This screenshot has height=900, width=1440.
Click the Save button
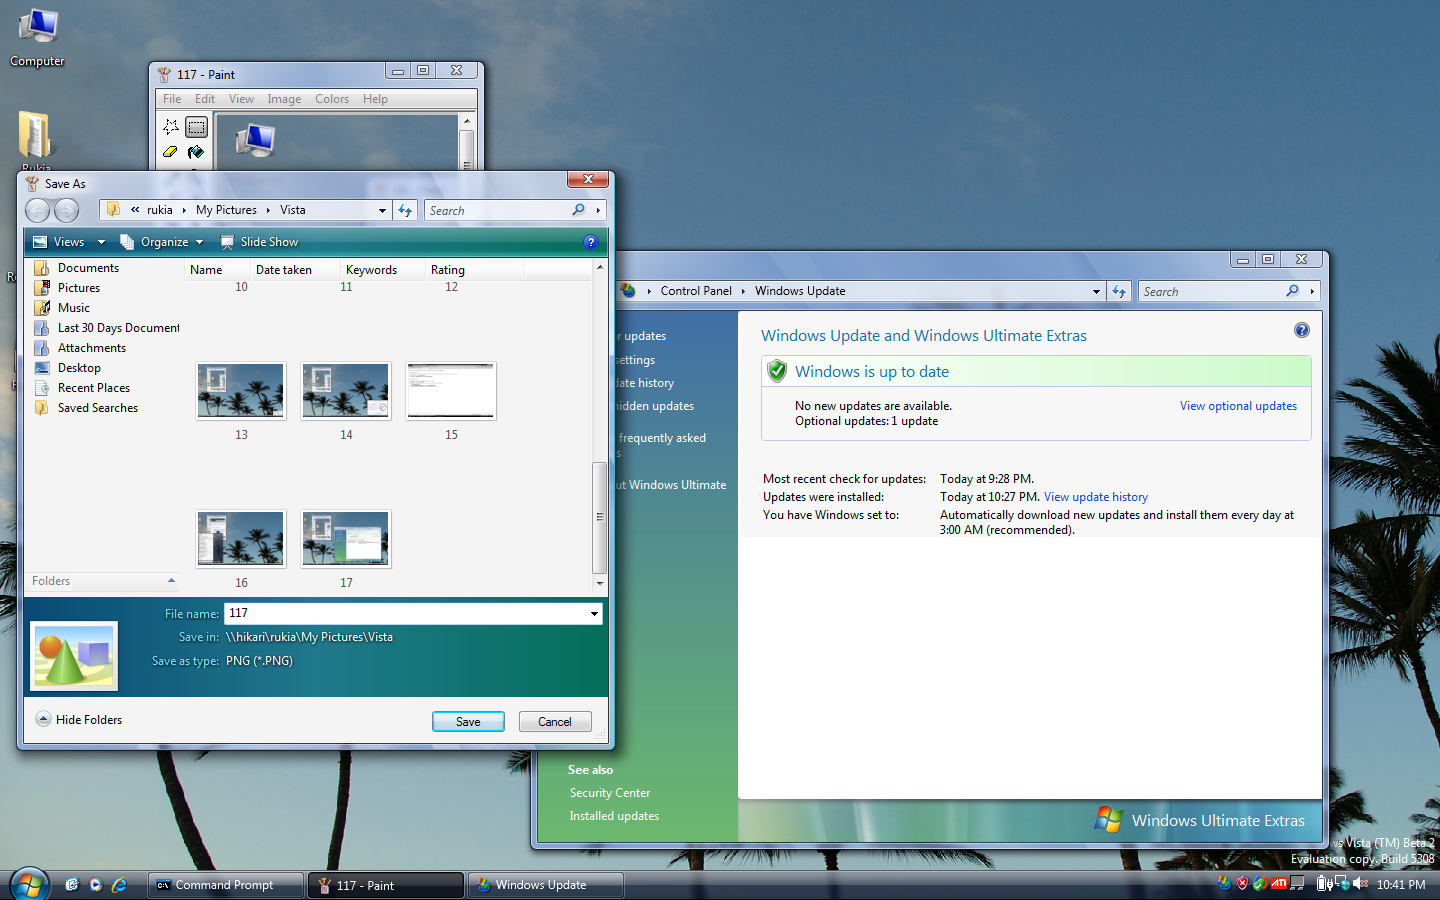[468, 722]
